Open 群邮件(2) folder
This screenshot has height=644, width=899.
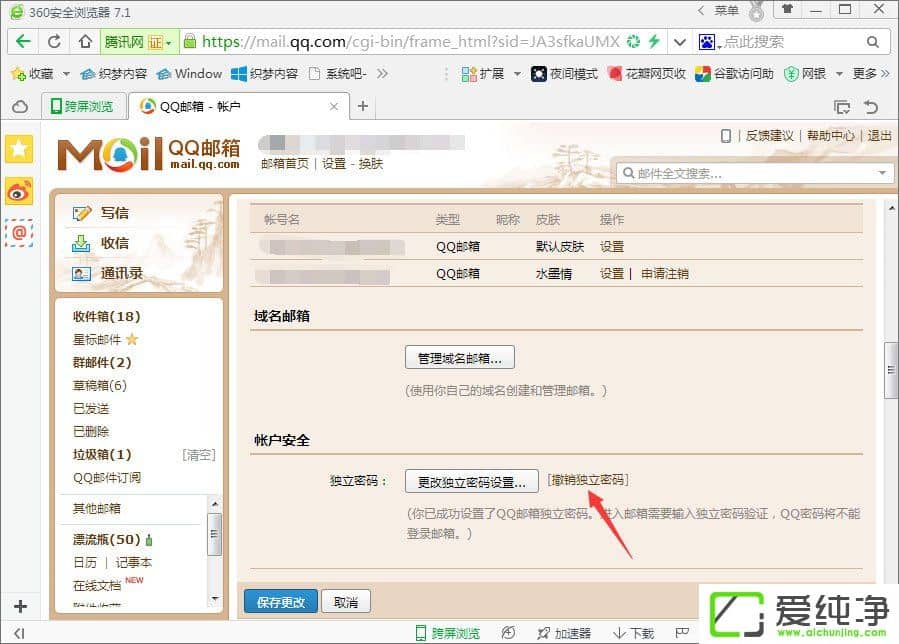(102, 362)
